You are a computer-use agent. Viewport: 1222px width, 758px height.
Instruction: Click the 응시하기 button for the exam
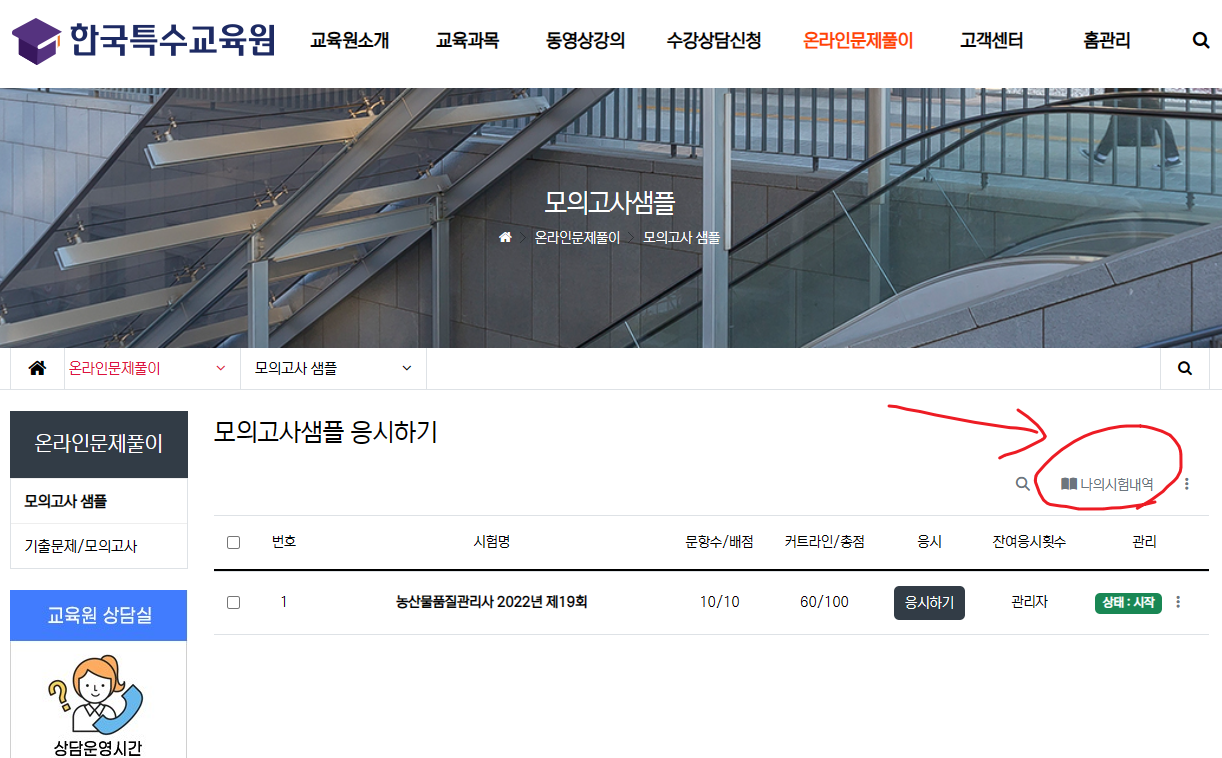pos(929,603)
